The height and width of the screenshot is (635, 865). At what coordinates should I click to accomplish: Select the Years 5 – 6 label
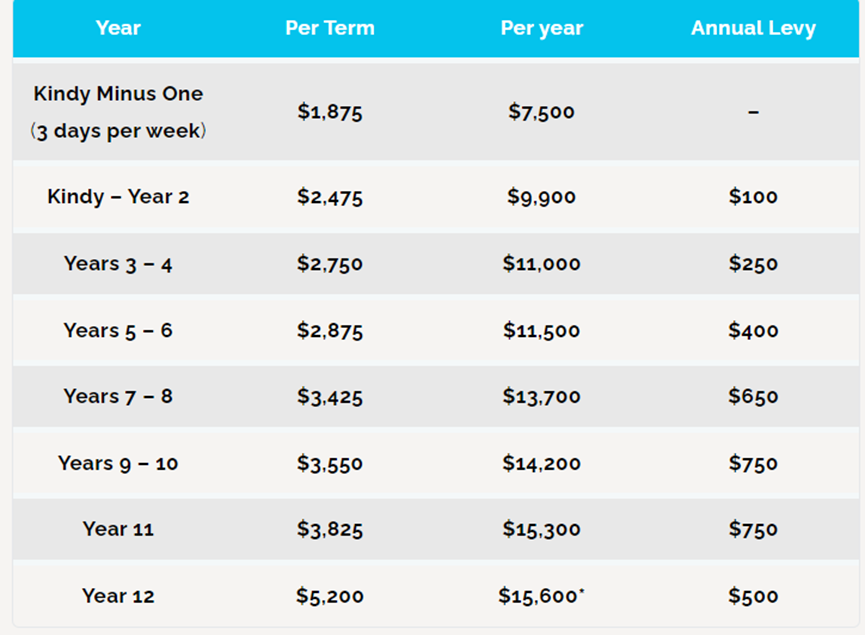[118, 330]
